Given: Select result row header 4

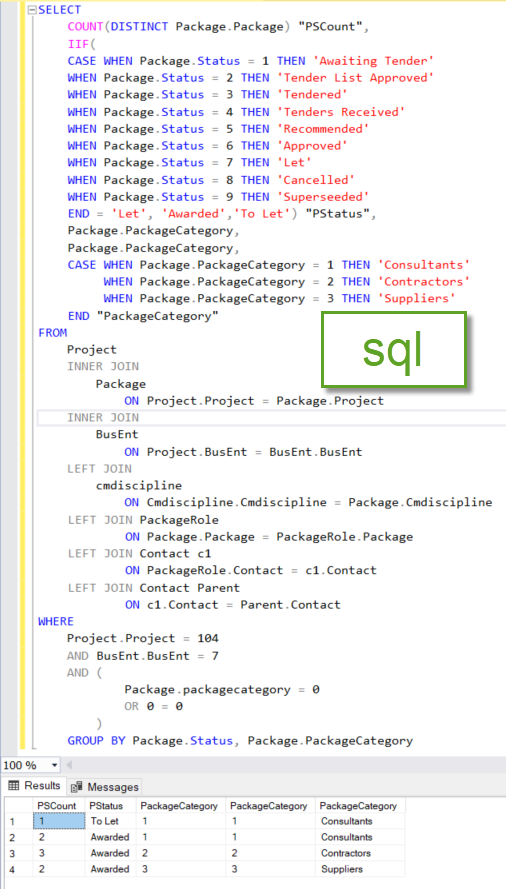Looking at the screenshot, I should [19, 869].
